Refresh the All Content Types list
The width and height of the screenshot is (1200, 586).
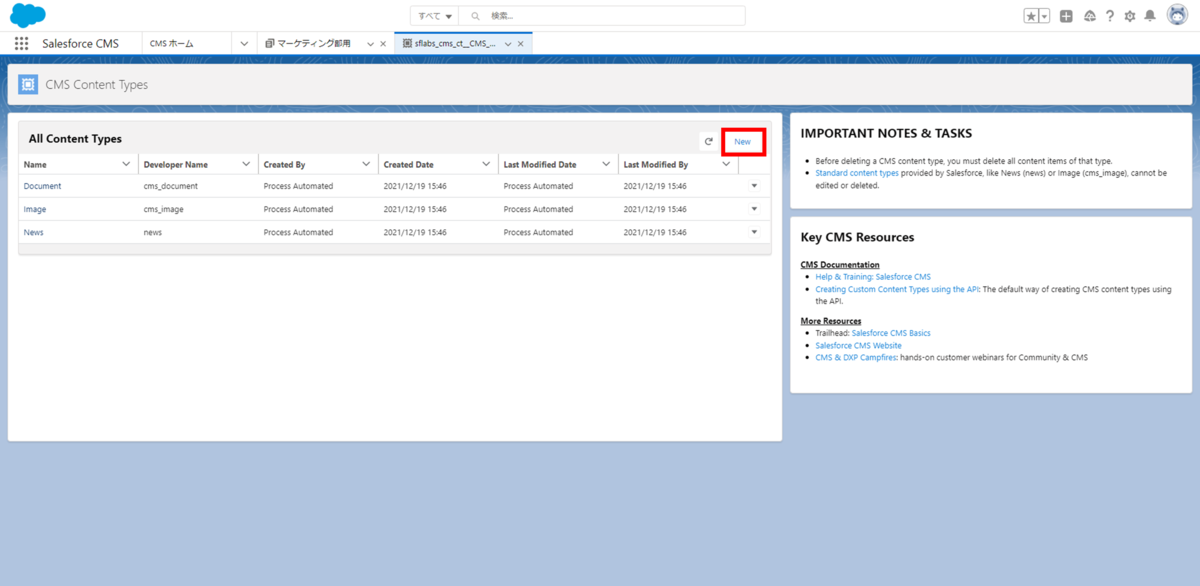(x=708, y=142)
